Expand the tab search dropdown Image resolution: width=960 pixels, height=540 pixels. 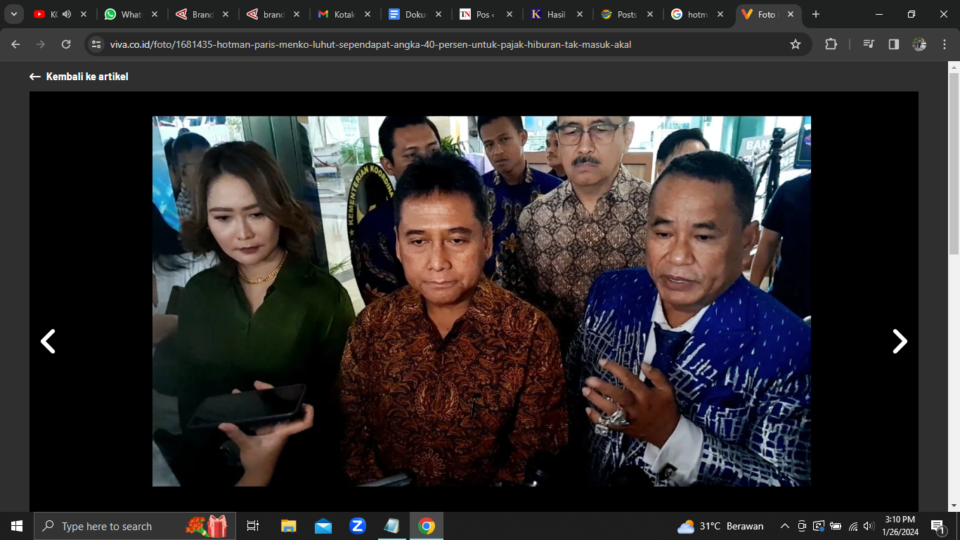(14, 14)
